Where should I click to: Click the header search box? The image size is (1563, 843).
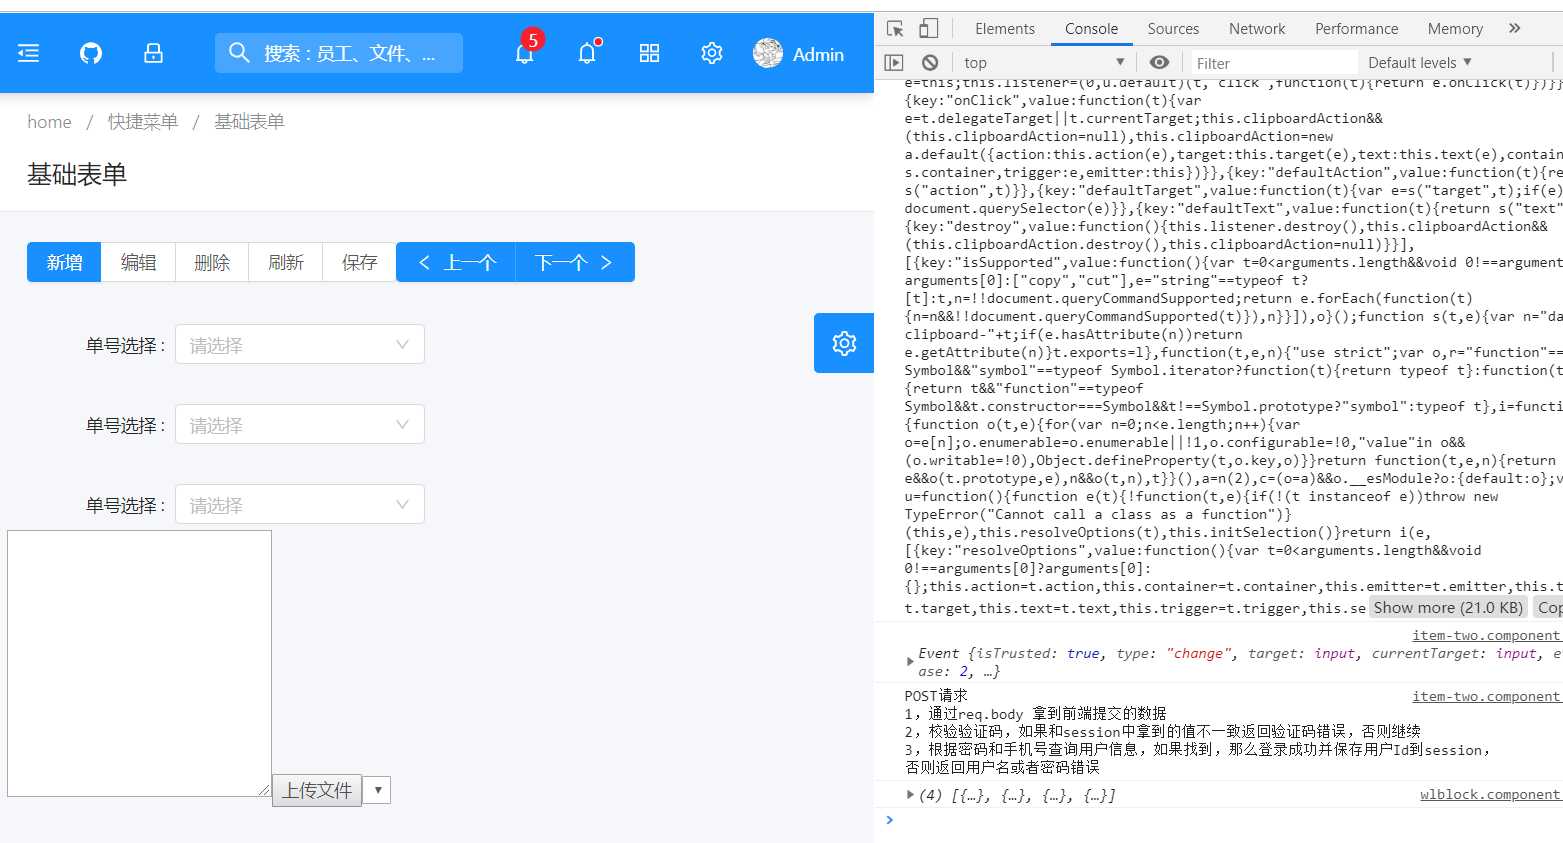pos(339,53)
